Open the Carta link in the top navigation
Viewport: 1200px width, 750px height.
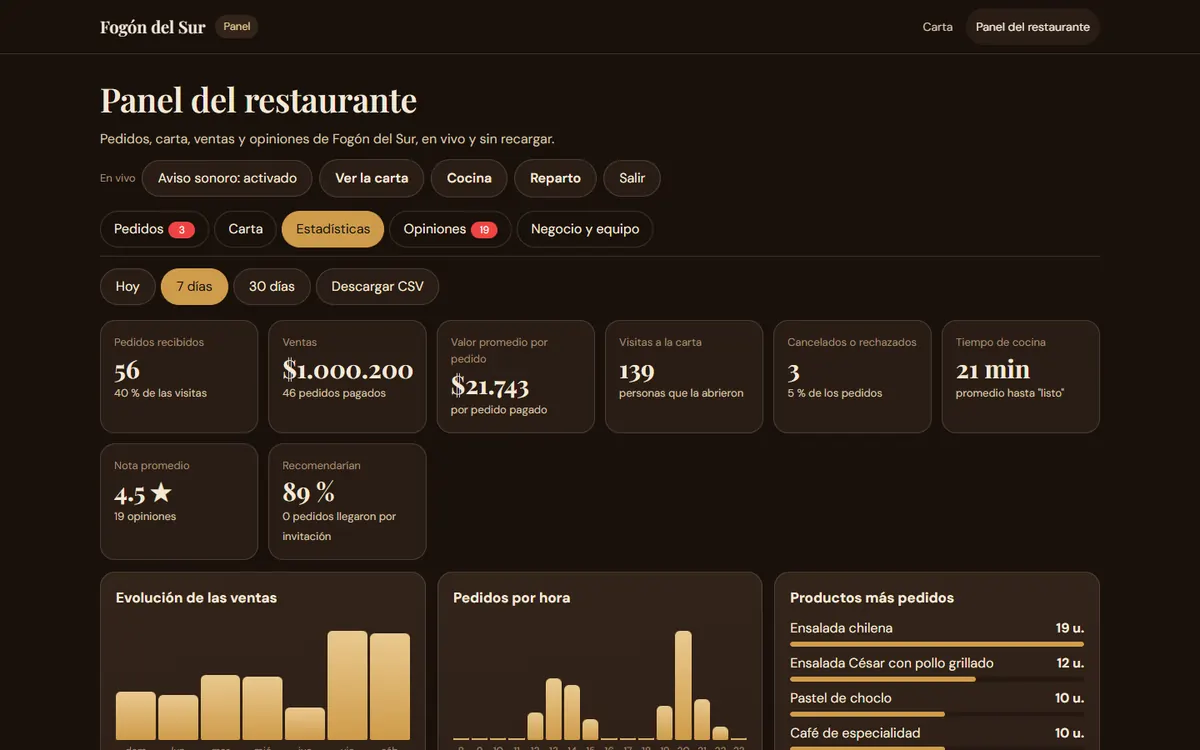(x=937, y=27)
